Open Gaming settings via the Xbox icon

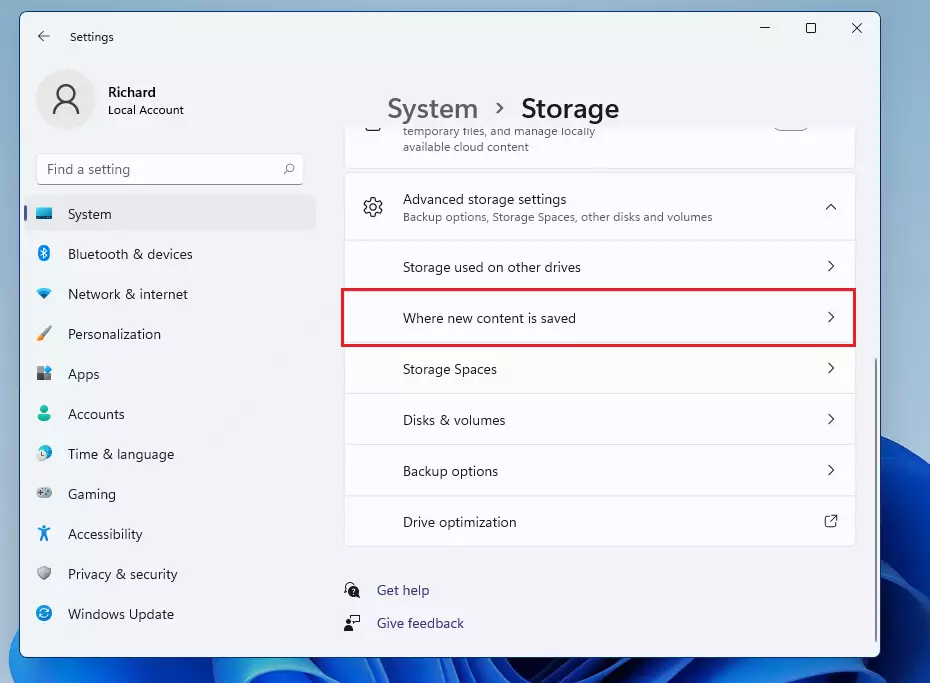pos(44,494)
